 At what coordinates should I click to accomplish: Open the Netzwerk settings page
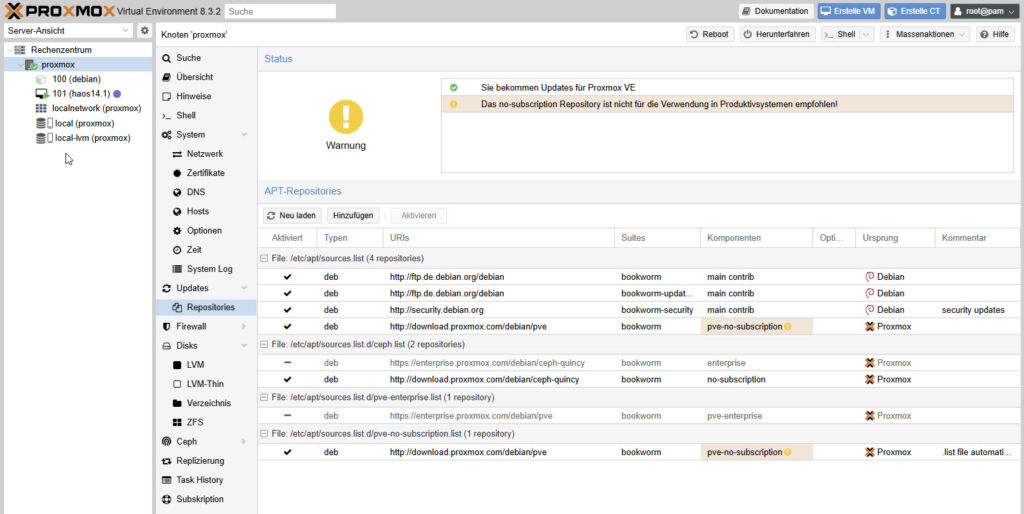[x=204, y=154]
